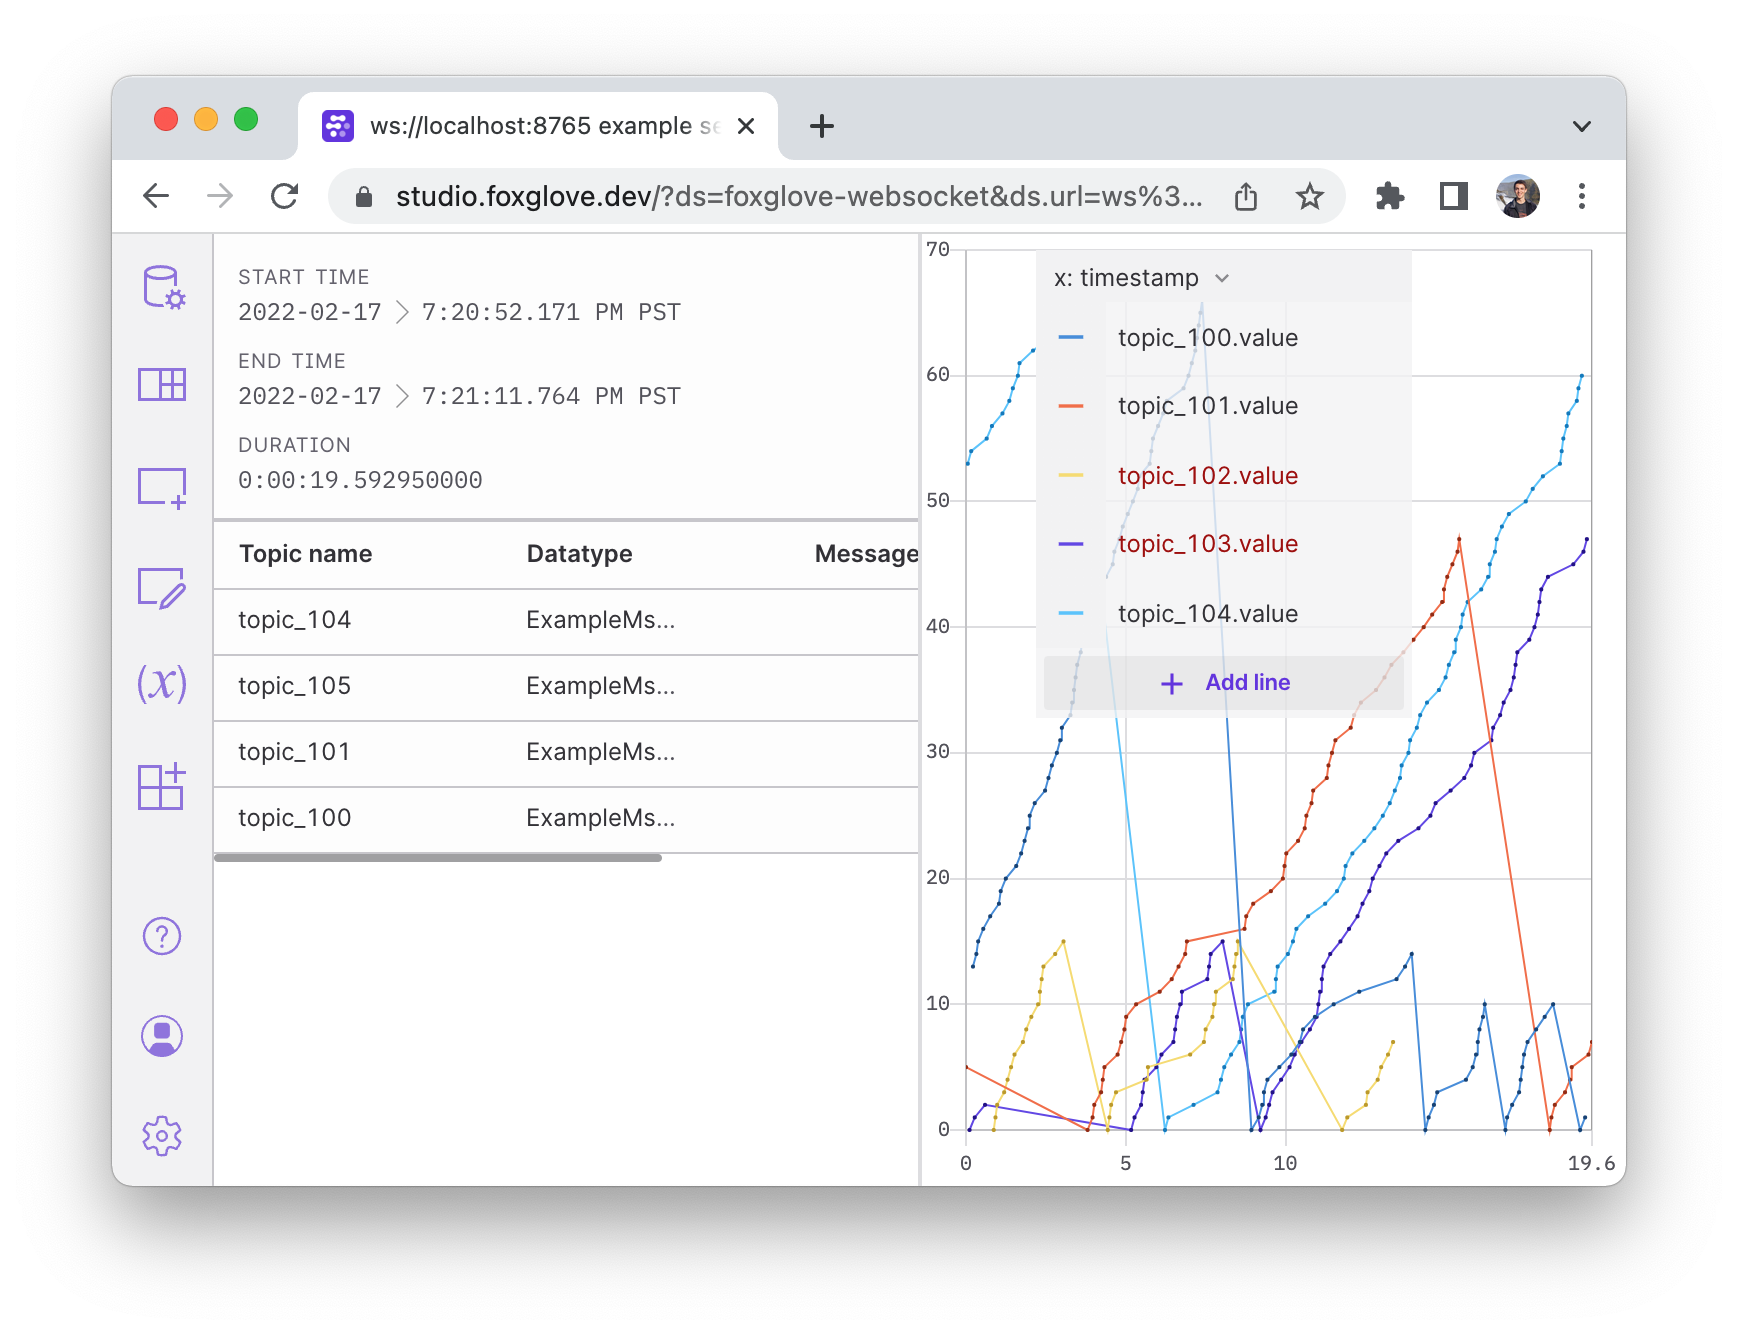The width and height of the screenshot is (1738, 1334).
Task: Open the Variables (x) icon
Action: [x=162, y=684]
